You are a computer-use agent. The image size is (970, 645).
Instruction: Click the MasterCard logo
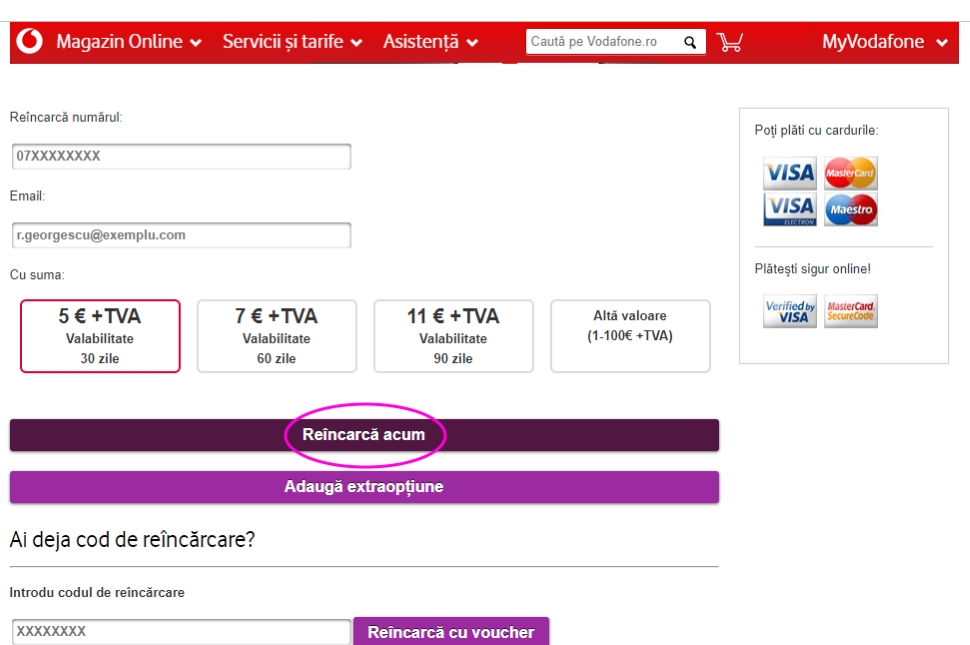click(x=851, y=173)
